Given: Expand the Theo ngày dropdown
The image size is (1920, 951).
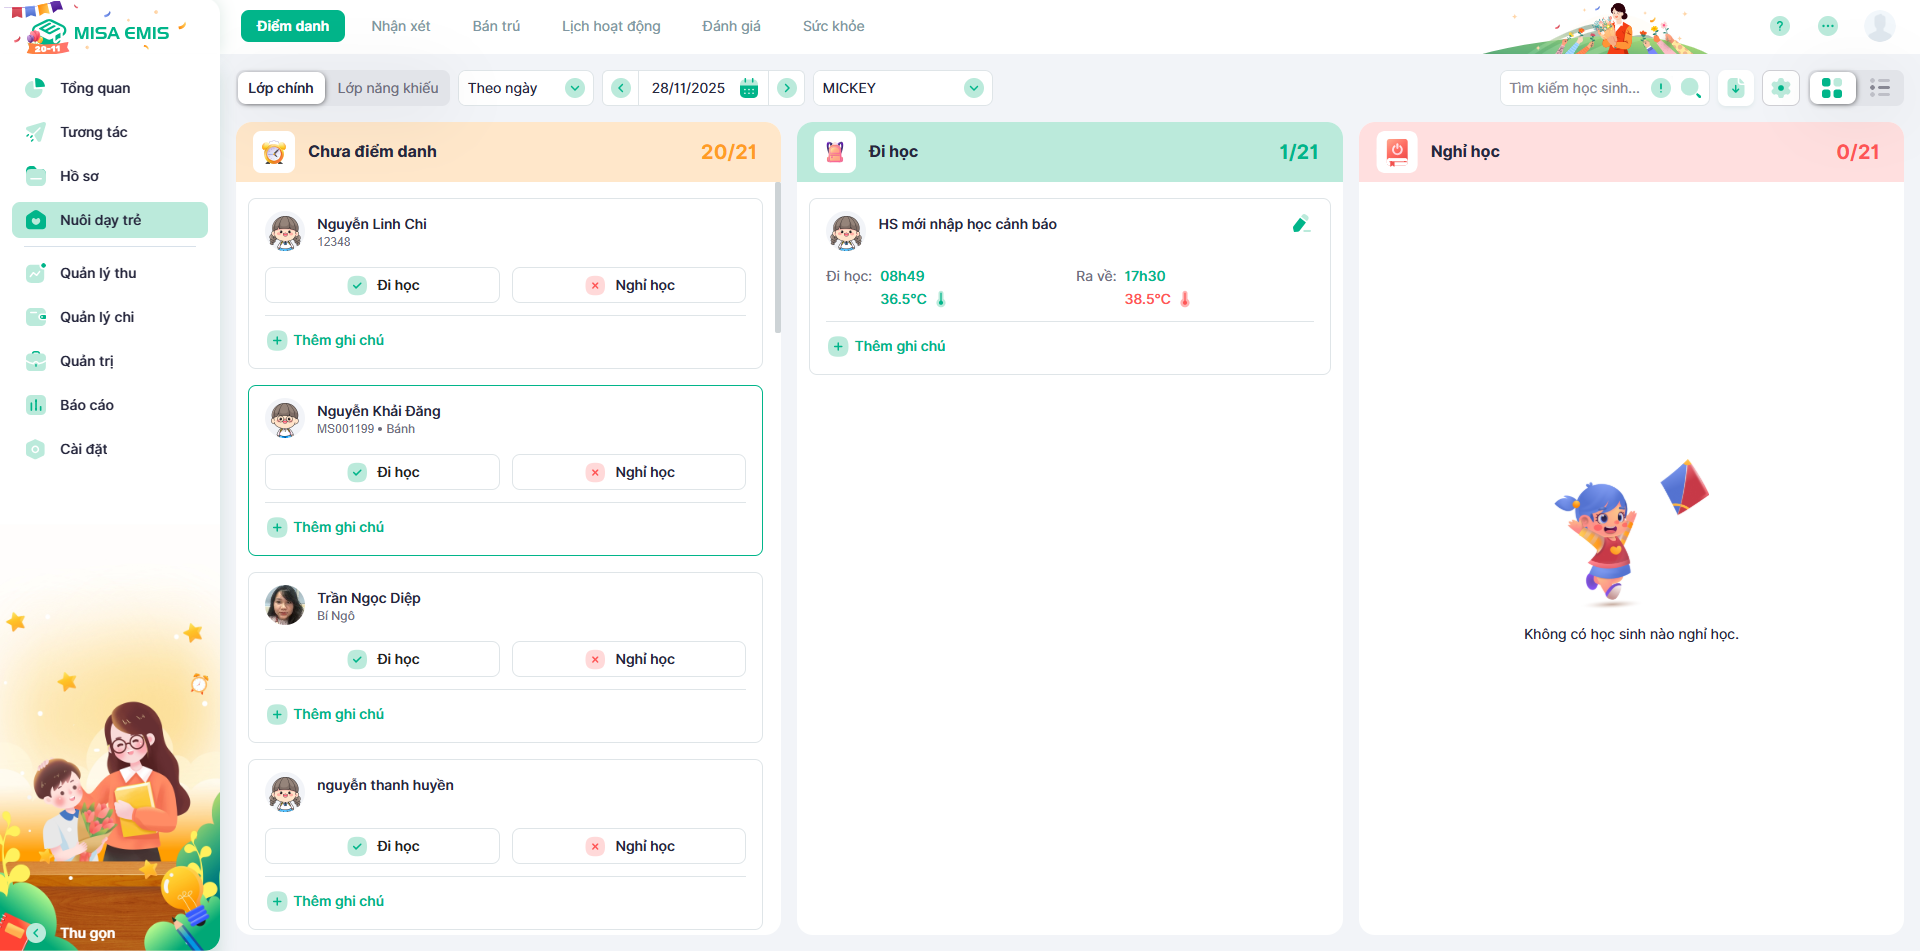Looking at the screenshot, I should click(525, 88).
